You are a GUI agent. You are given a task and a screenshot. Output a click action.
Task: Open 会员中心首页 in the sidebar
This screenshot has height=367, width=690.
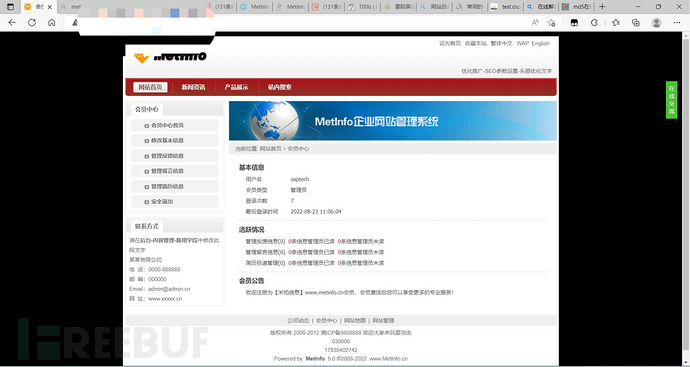pos(174,125)
